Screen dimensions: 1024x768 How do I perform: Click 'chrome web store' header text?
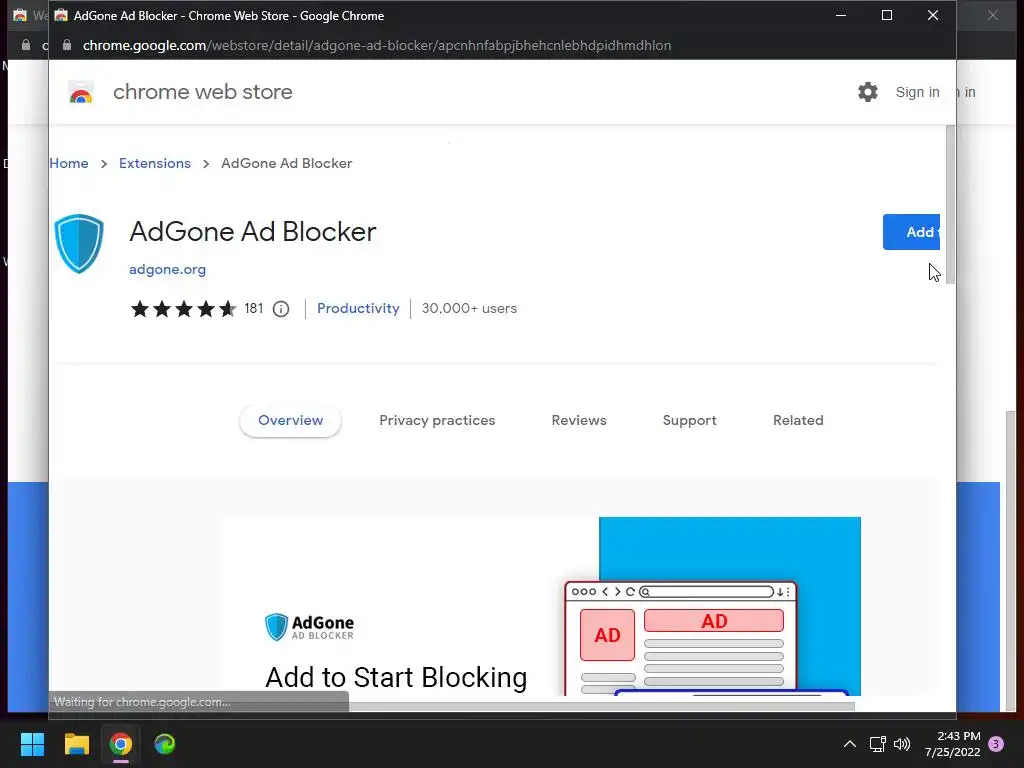[202, 92]
